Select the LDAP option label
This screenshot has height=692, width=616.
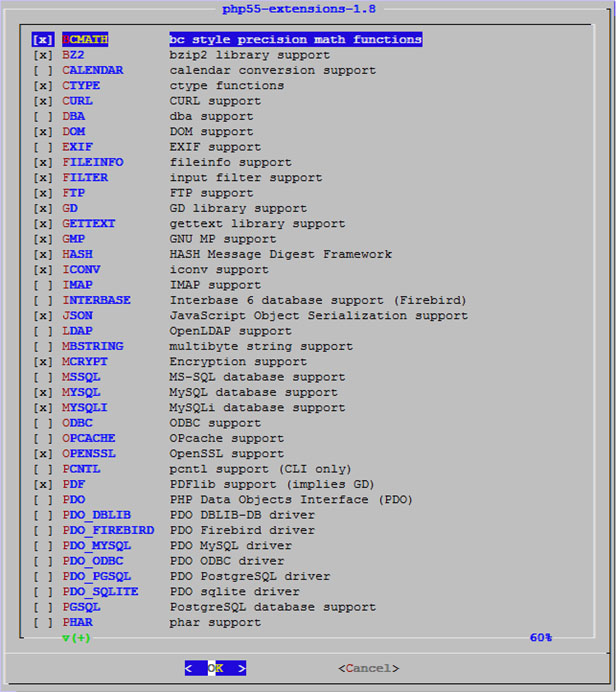(x=77, y=331)
